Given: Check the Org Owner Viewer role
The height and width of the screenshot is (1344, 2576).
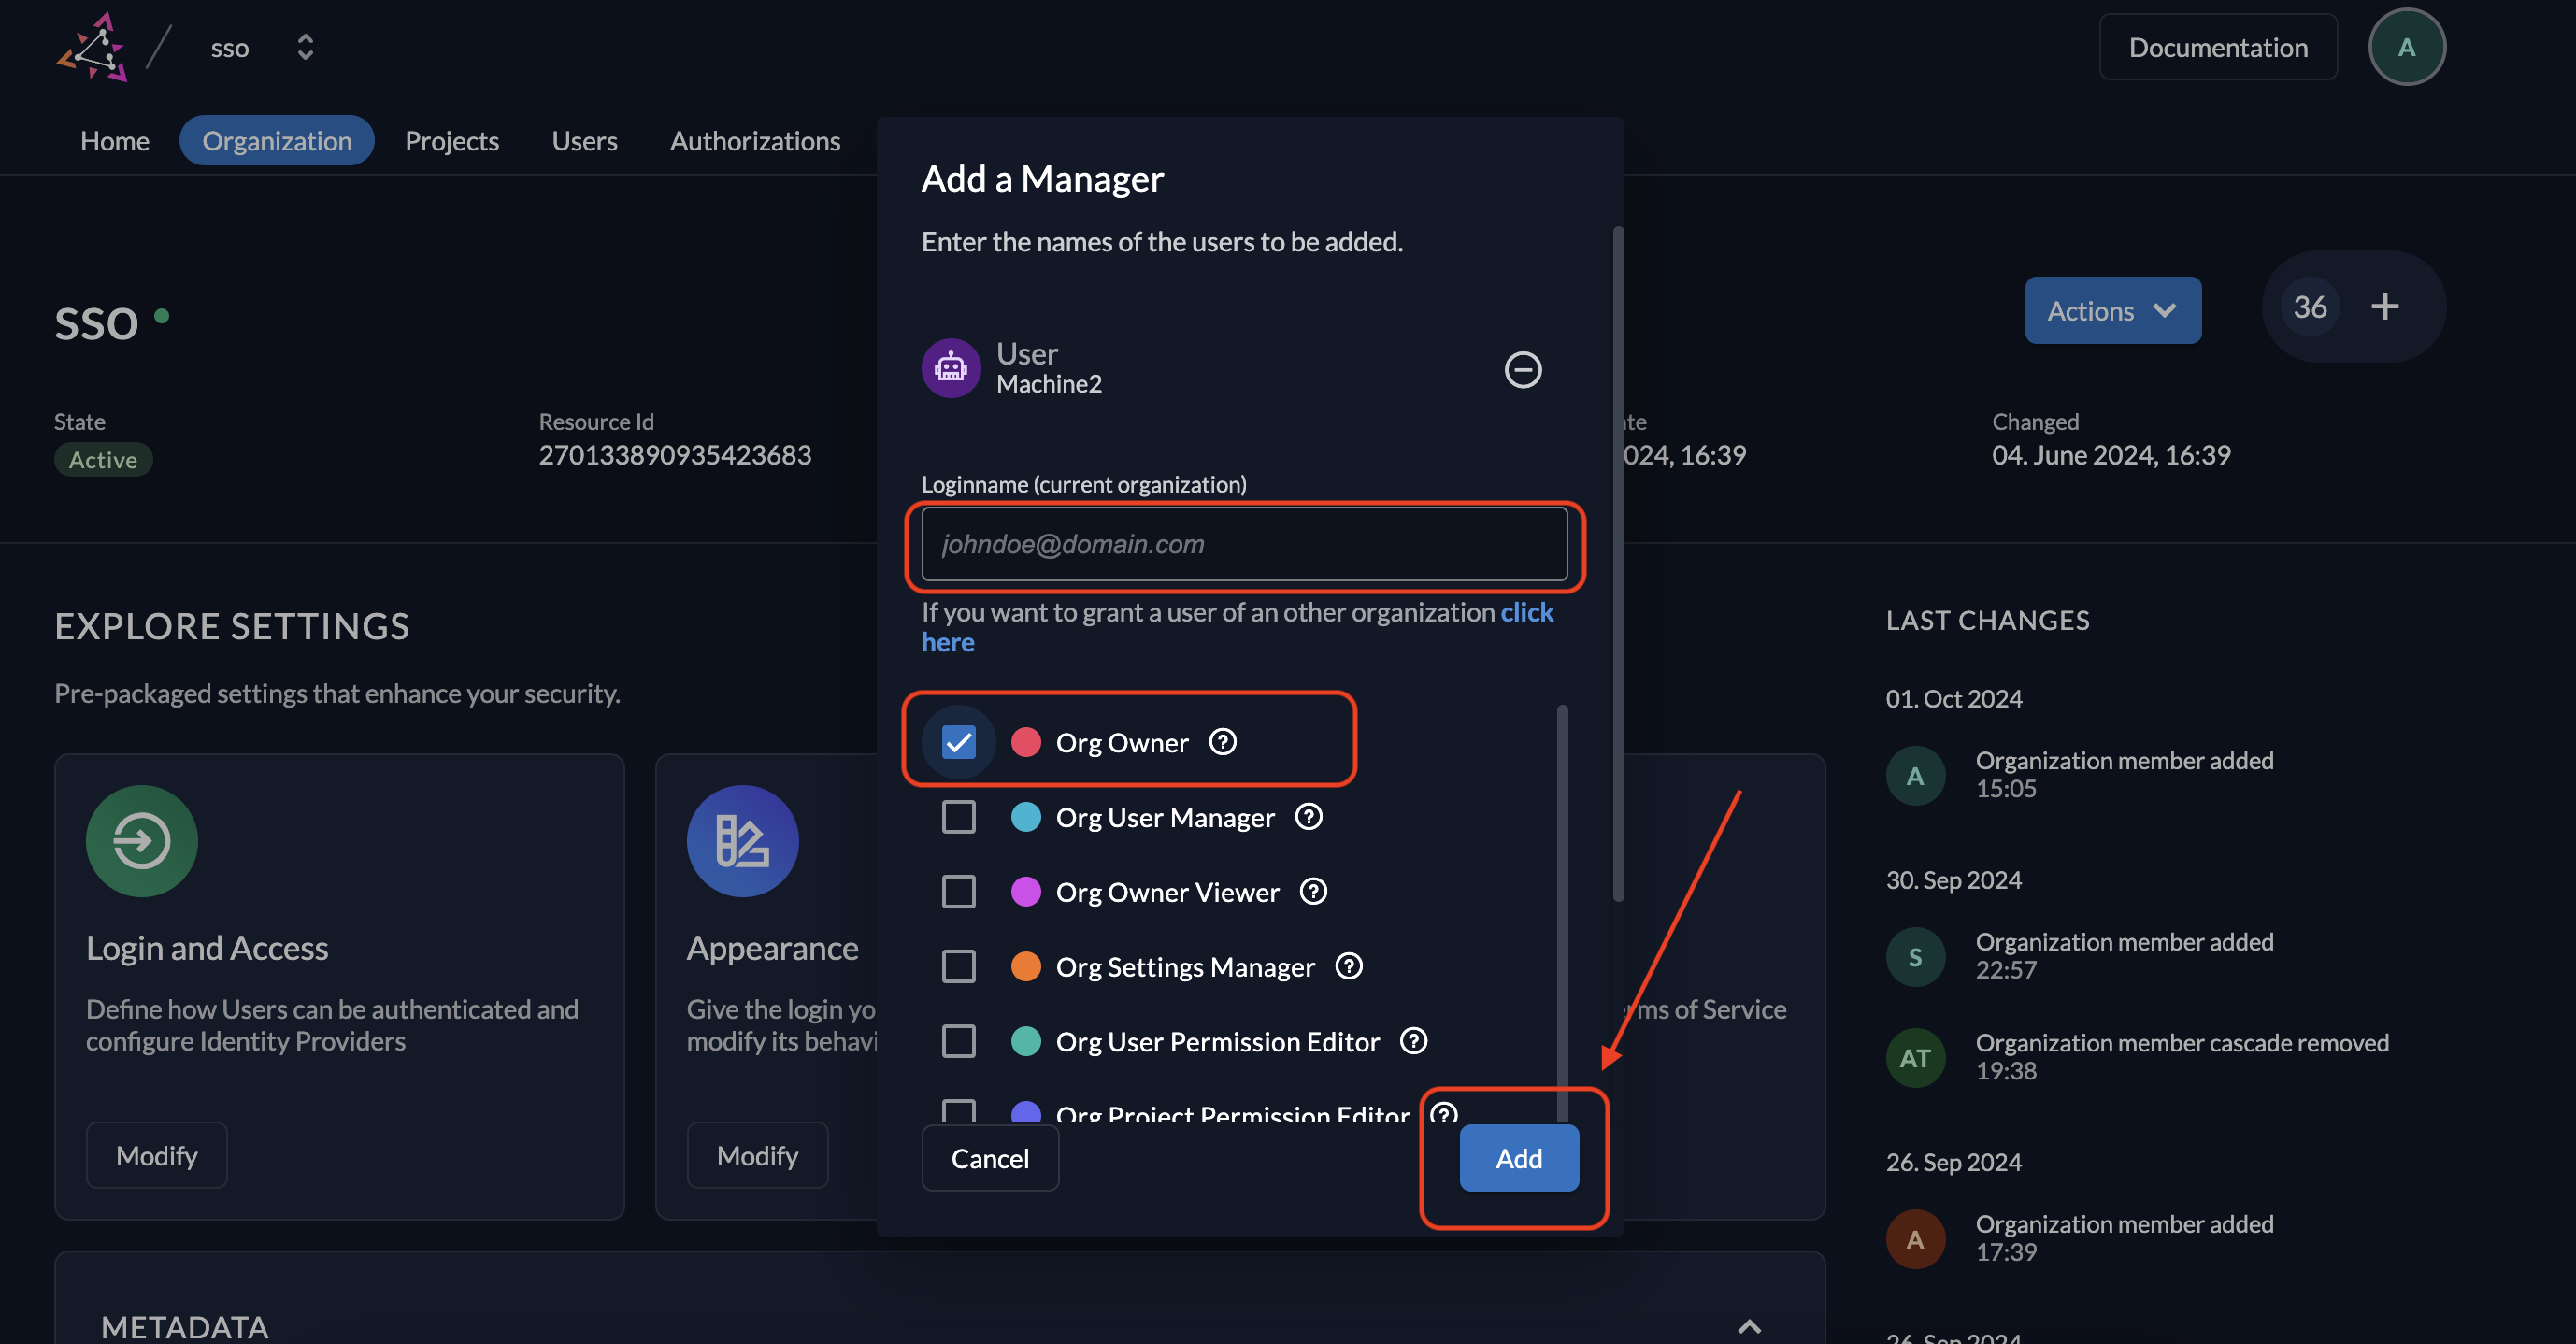Looking at the screenshot, I should (x=958, y=891).
